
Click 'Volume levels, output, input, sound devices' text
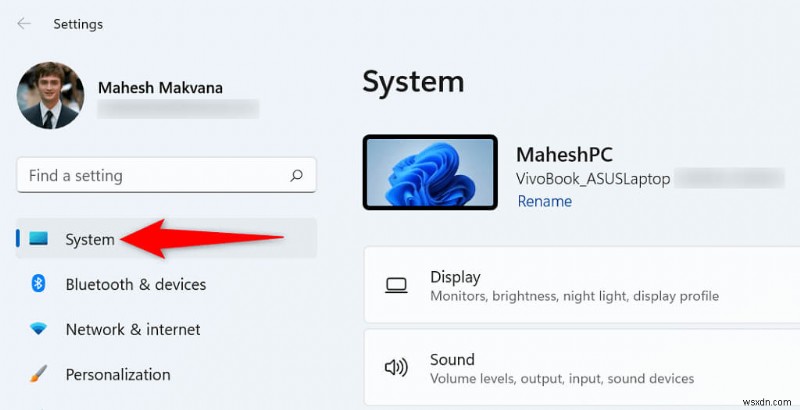click(562, 378)
